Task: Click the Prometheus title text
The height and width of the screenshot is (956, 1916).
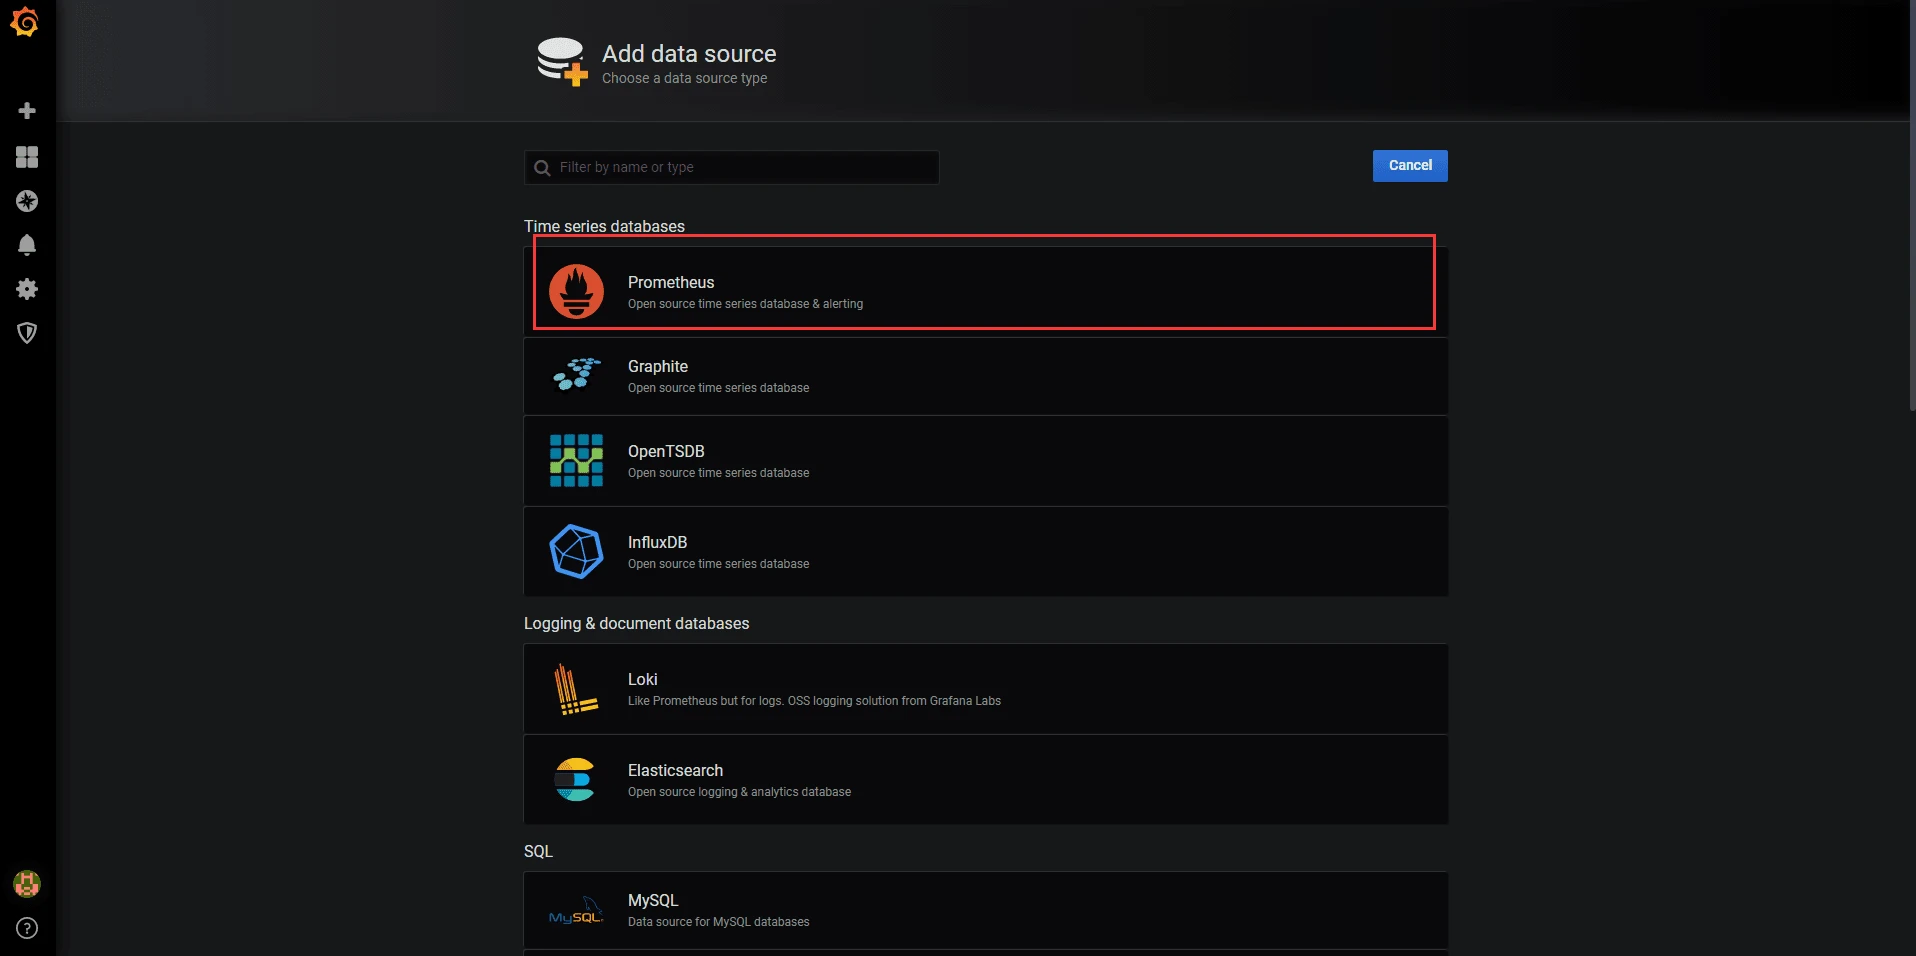Action: pyautogui.click(x=671, y=282)
